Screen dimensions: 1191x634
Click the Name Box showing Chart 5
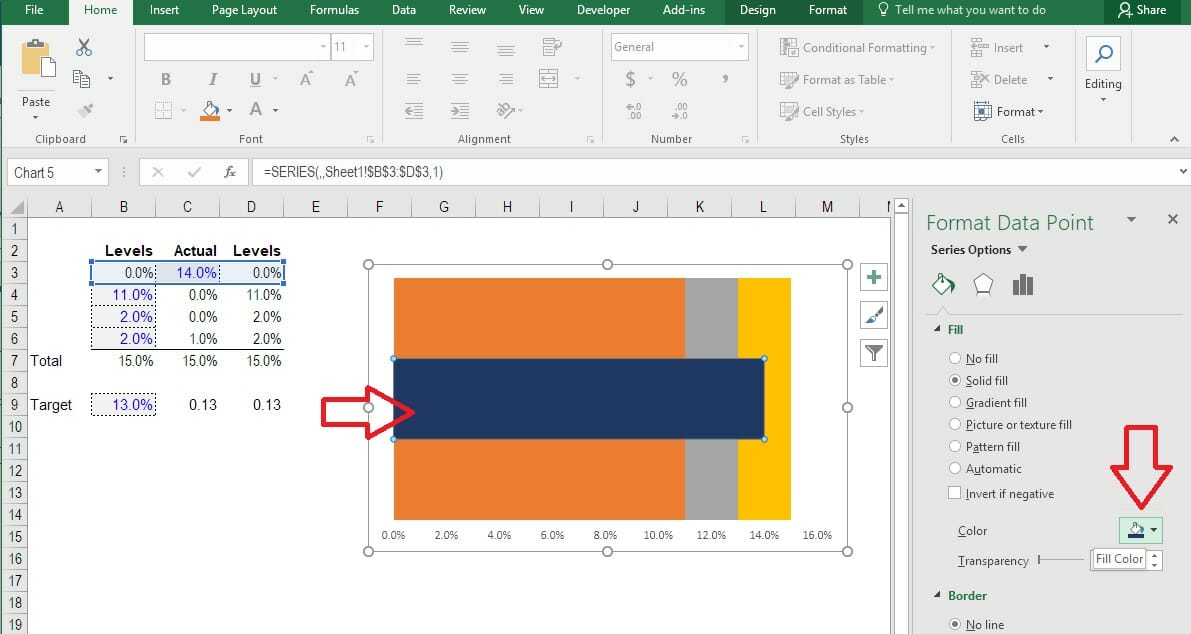point(57,172)
